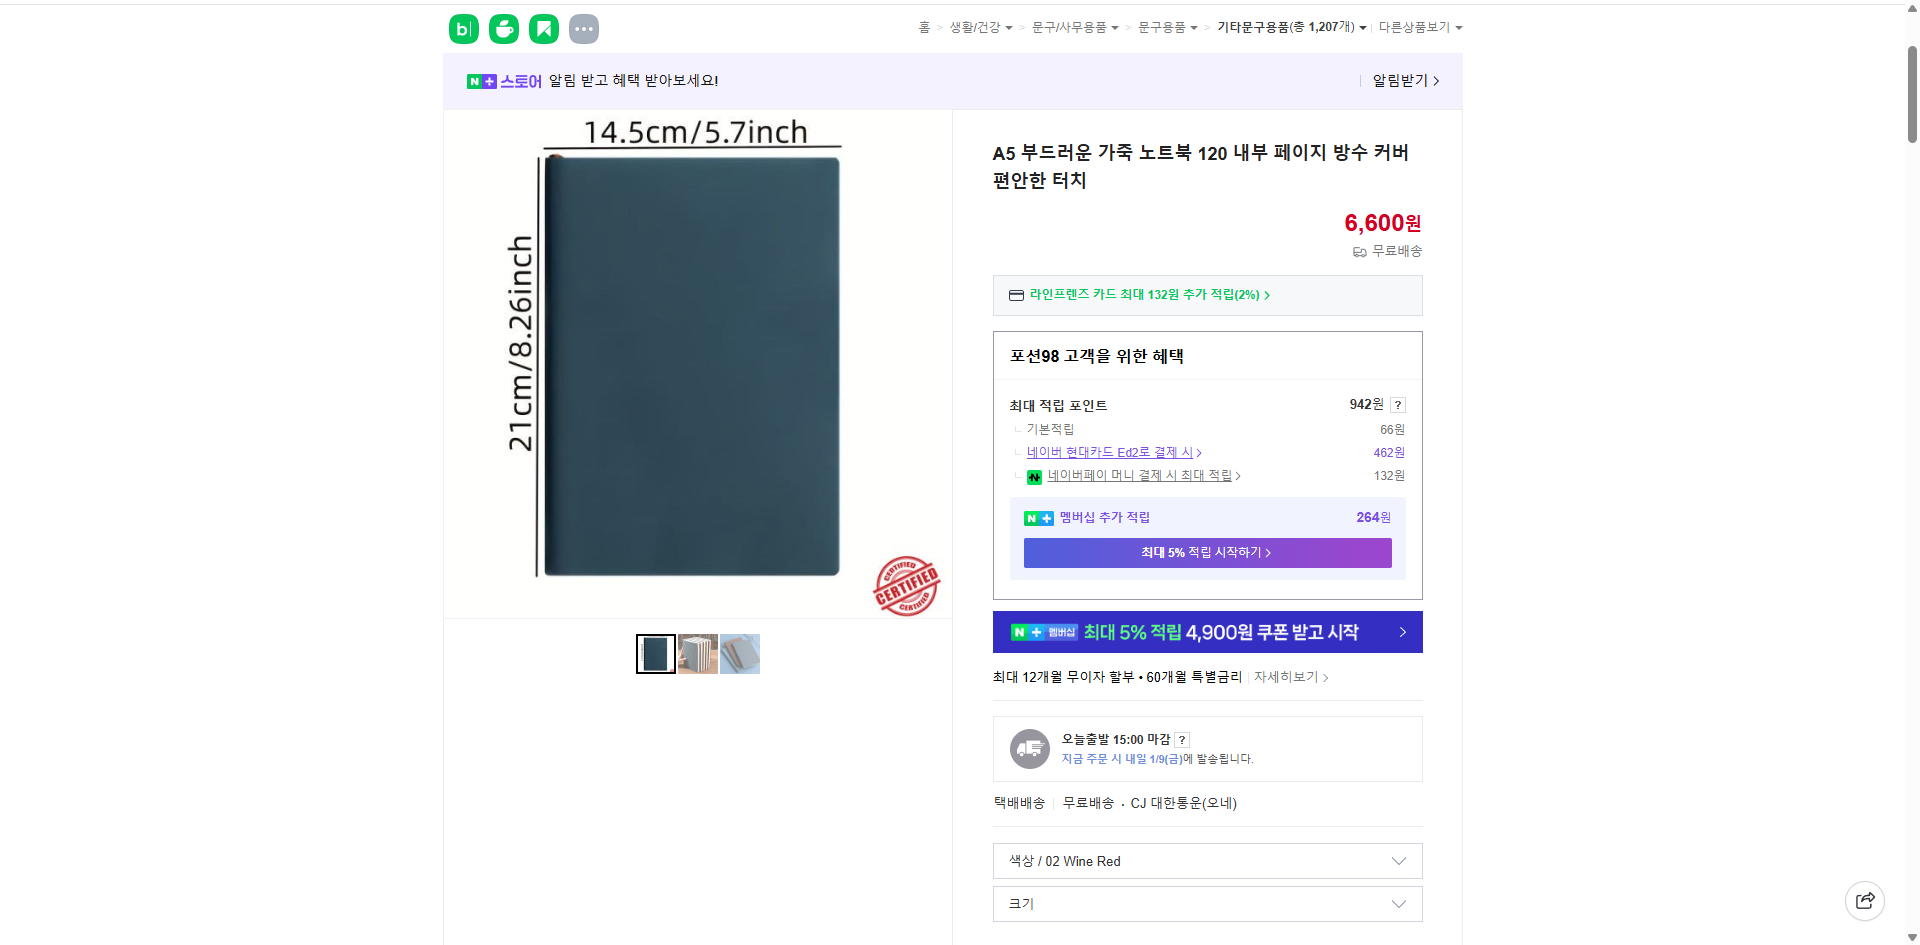Image resolution: width=1920 pixels, height=945 pixels.
Task: Click the green Keep bookmark icon
Action: click(x=543, y=28)
